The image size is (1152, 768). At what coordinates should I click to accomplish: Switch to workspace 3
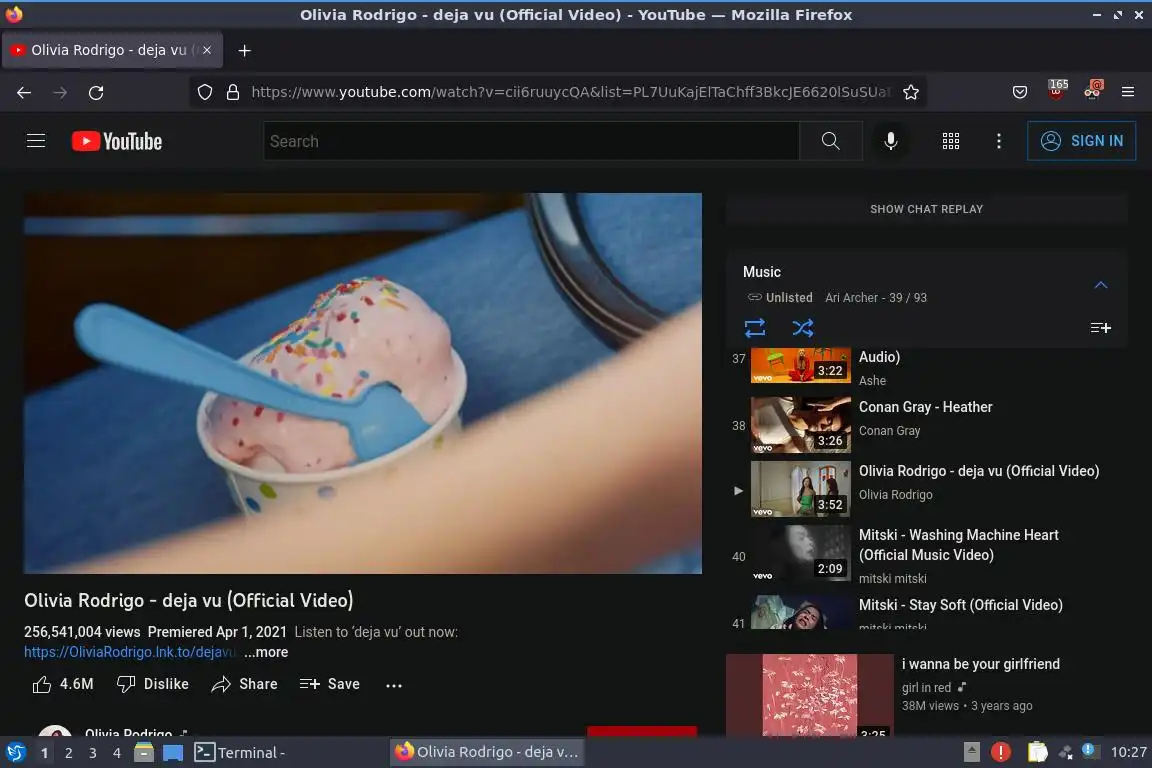point(93,753)
